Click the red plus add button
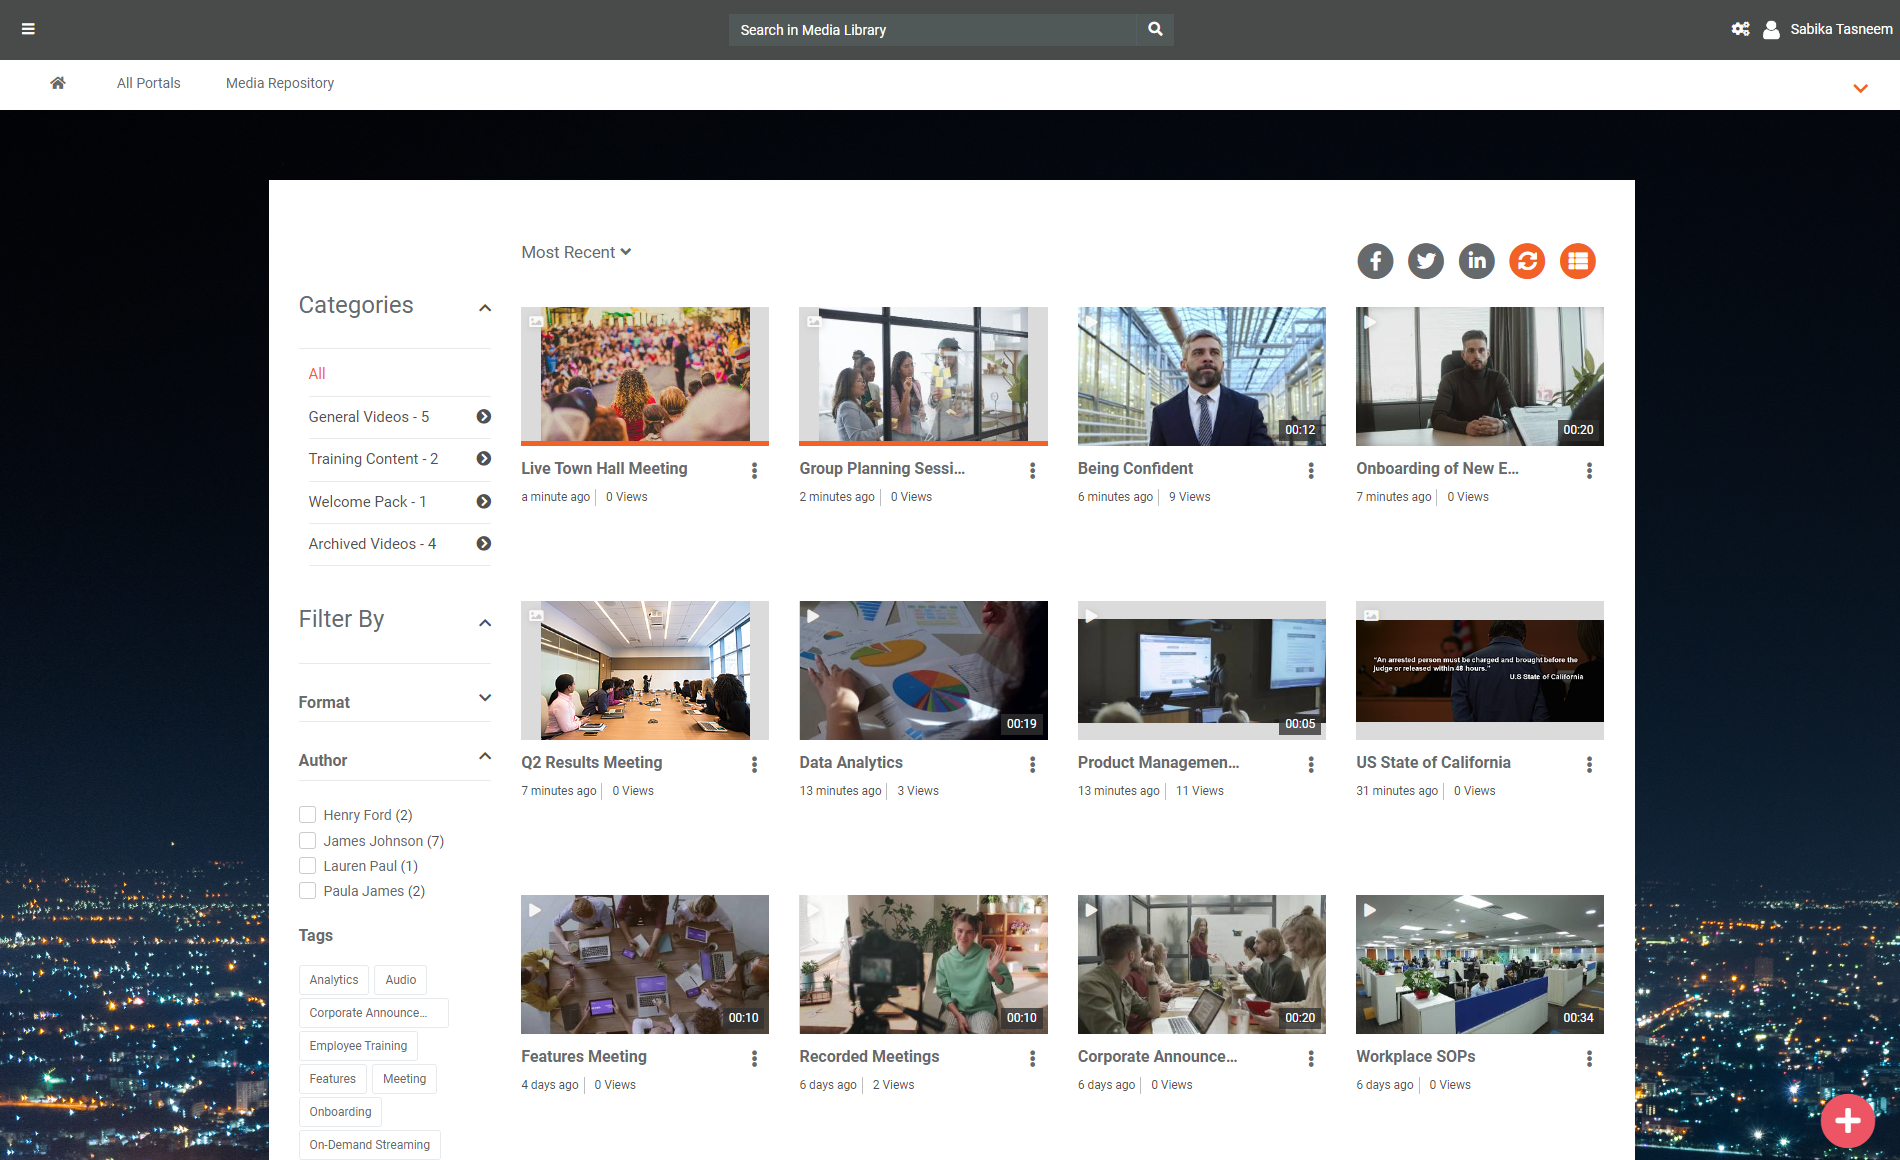This screenshot has height=1160, width=1900. [1847, 1121]
